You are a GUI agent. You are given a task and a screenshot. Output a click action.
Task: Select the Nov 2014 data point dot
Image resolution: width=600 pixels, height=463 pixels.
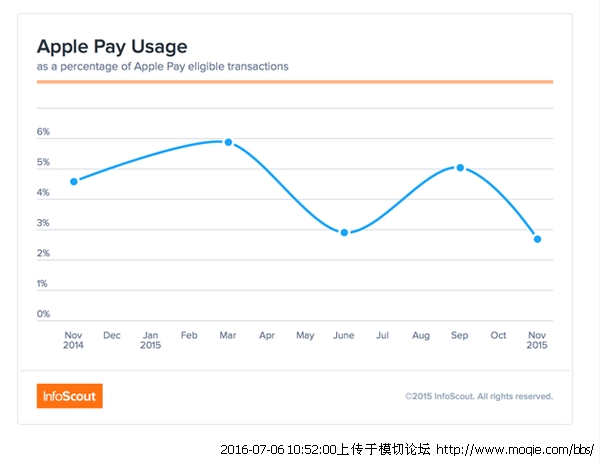click(73, 181)
